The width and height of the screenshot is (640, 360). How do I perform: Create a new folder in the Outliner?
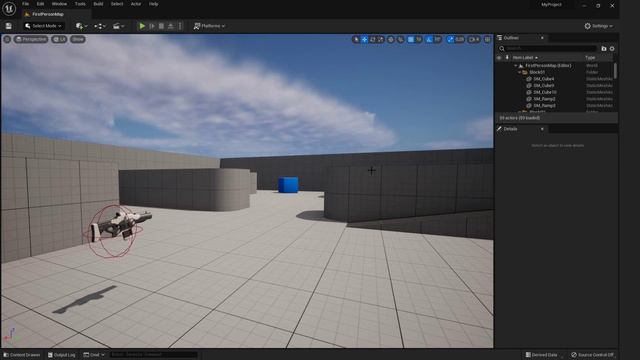(x=604, y=49)
